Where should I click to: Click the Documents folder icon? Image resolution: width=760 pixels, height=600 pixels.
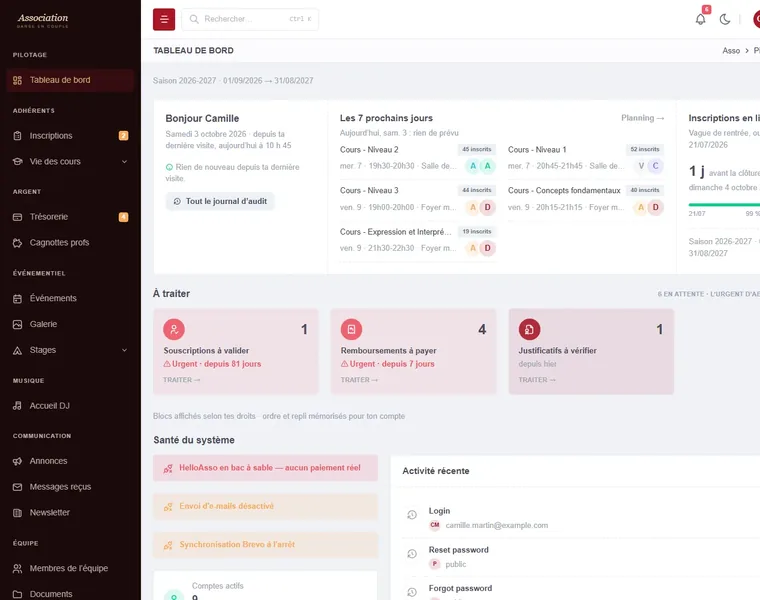pos(17,594)
